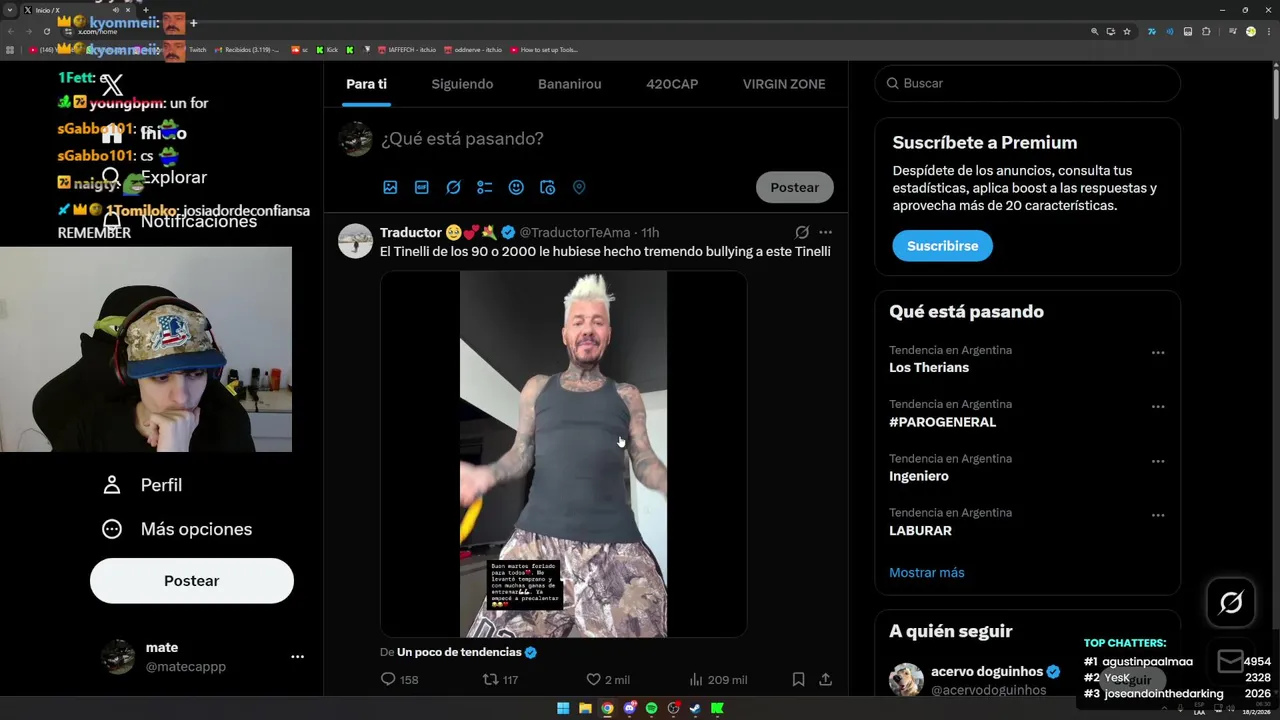Open the Perfil sidebar icon
Image resolution: width=1280 pixels, height=720 pixels.
[x=112, y=485]
